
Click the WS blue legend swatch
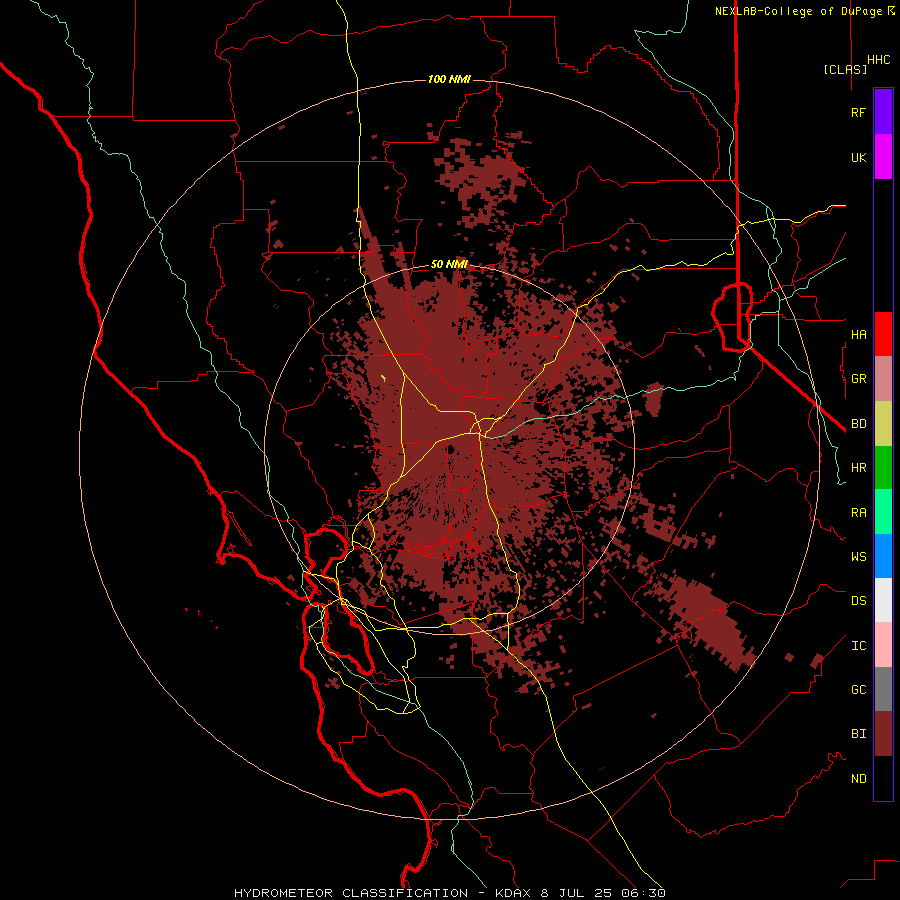click(x=883, y=556)
